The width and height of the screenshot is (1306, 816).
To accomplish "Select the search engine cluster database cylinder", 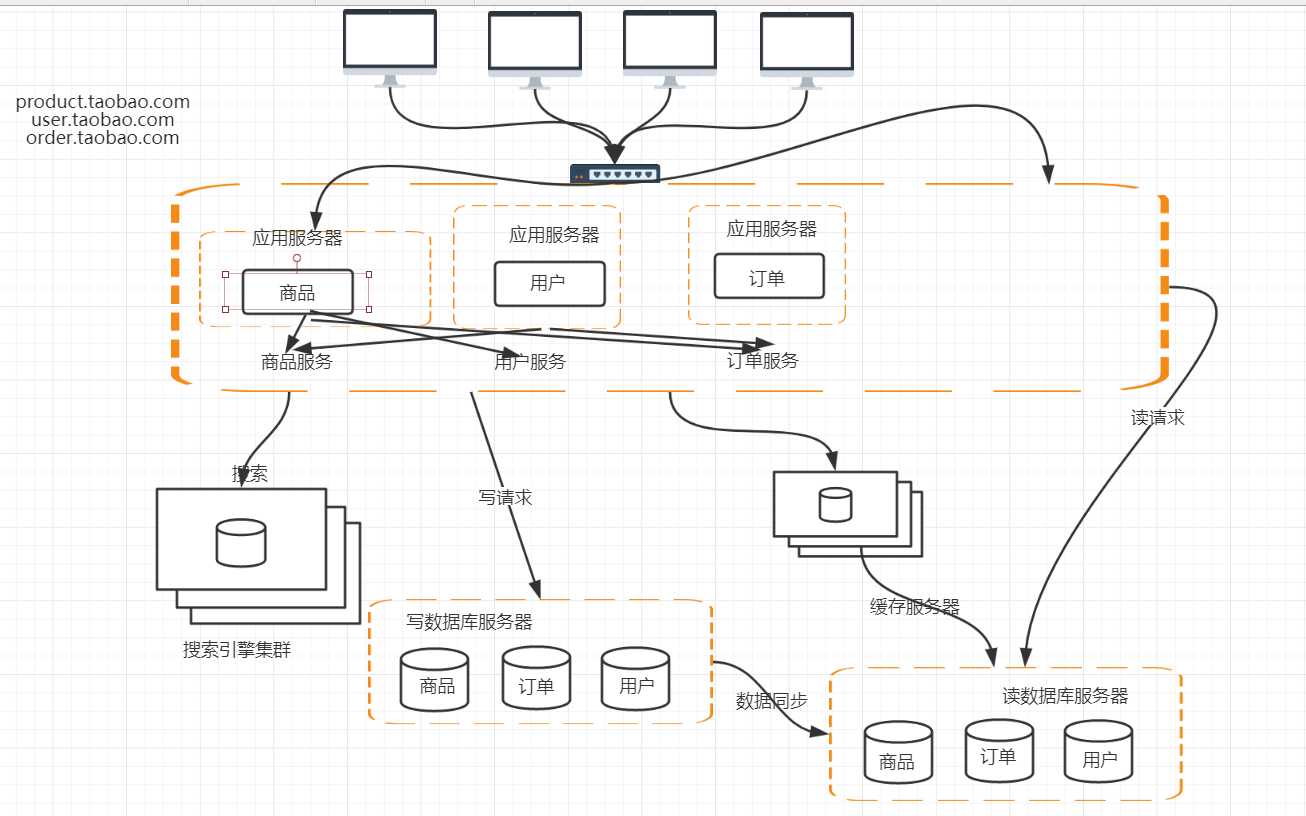I will click(x=241, y=543).
